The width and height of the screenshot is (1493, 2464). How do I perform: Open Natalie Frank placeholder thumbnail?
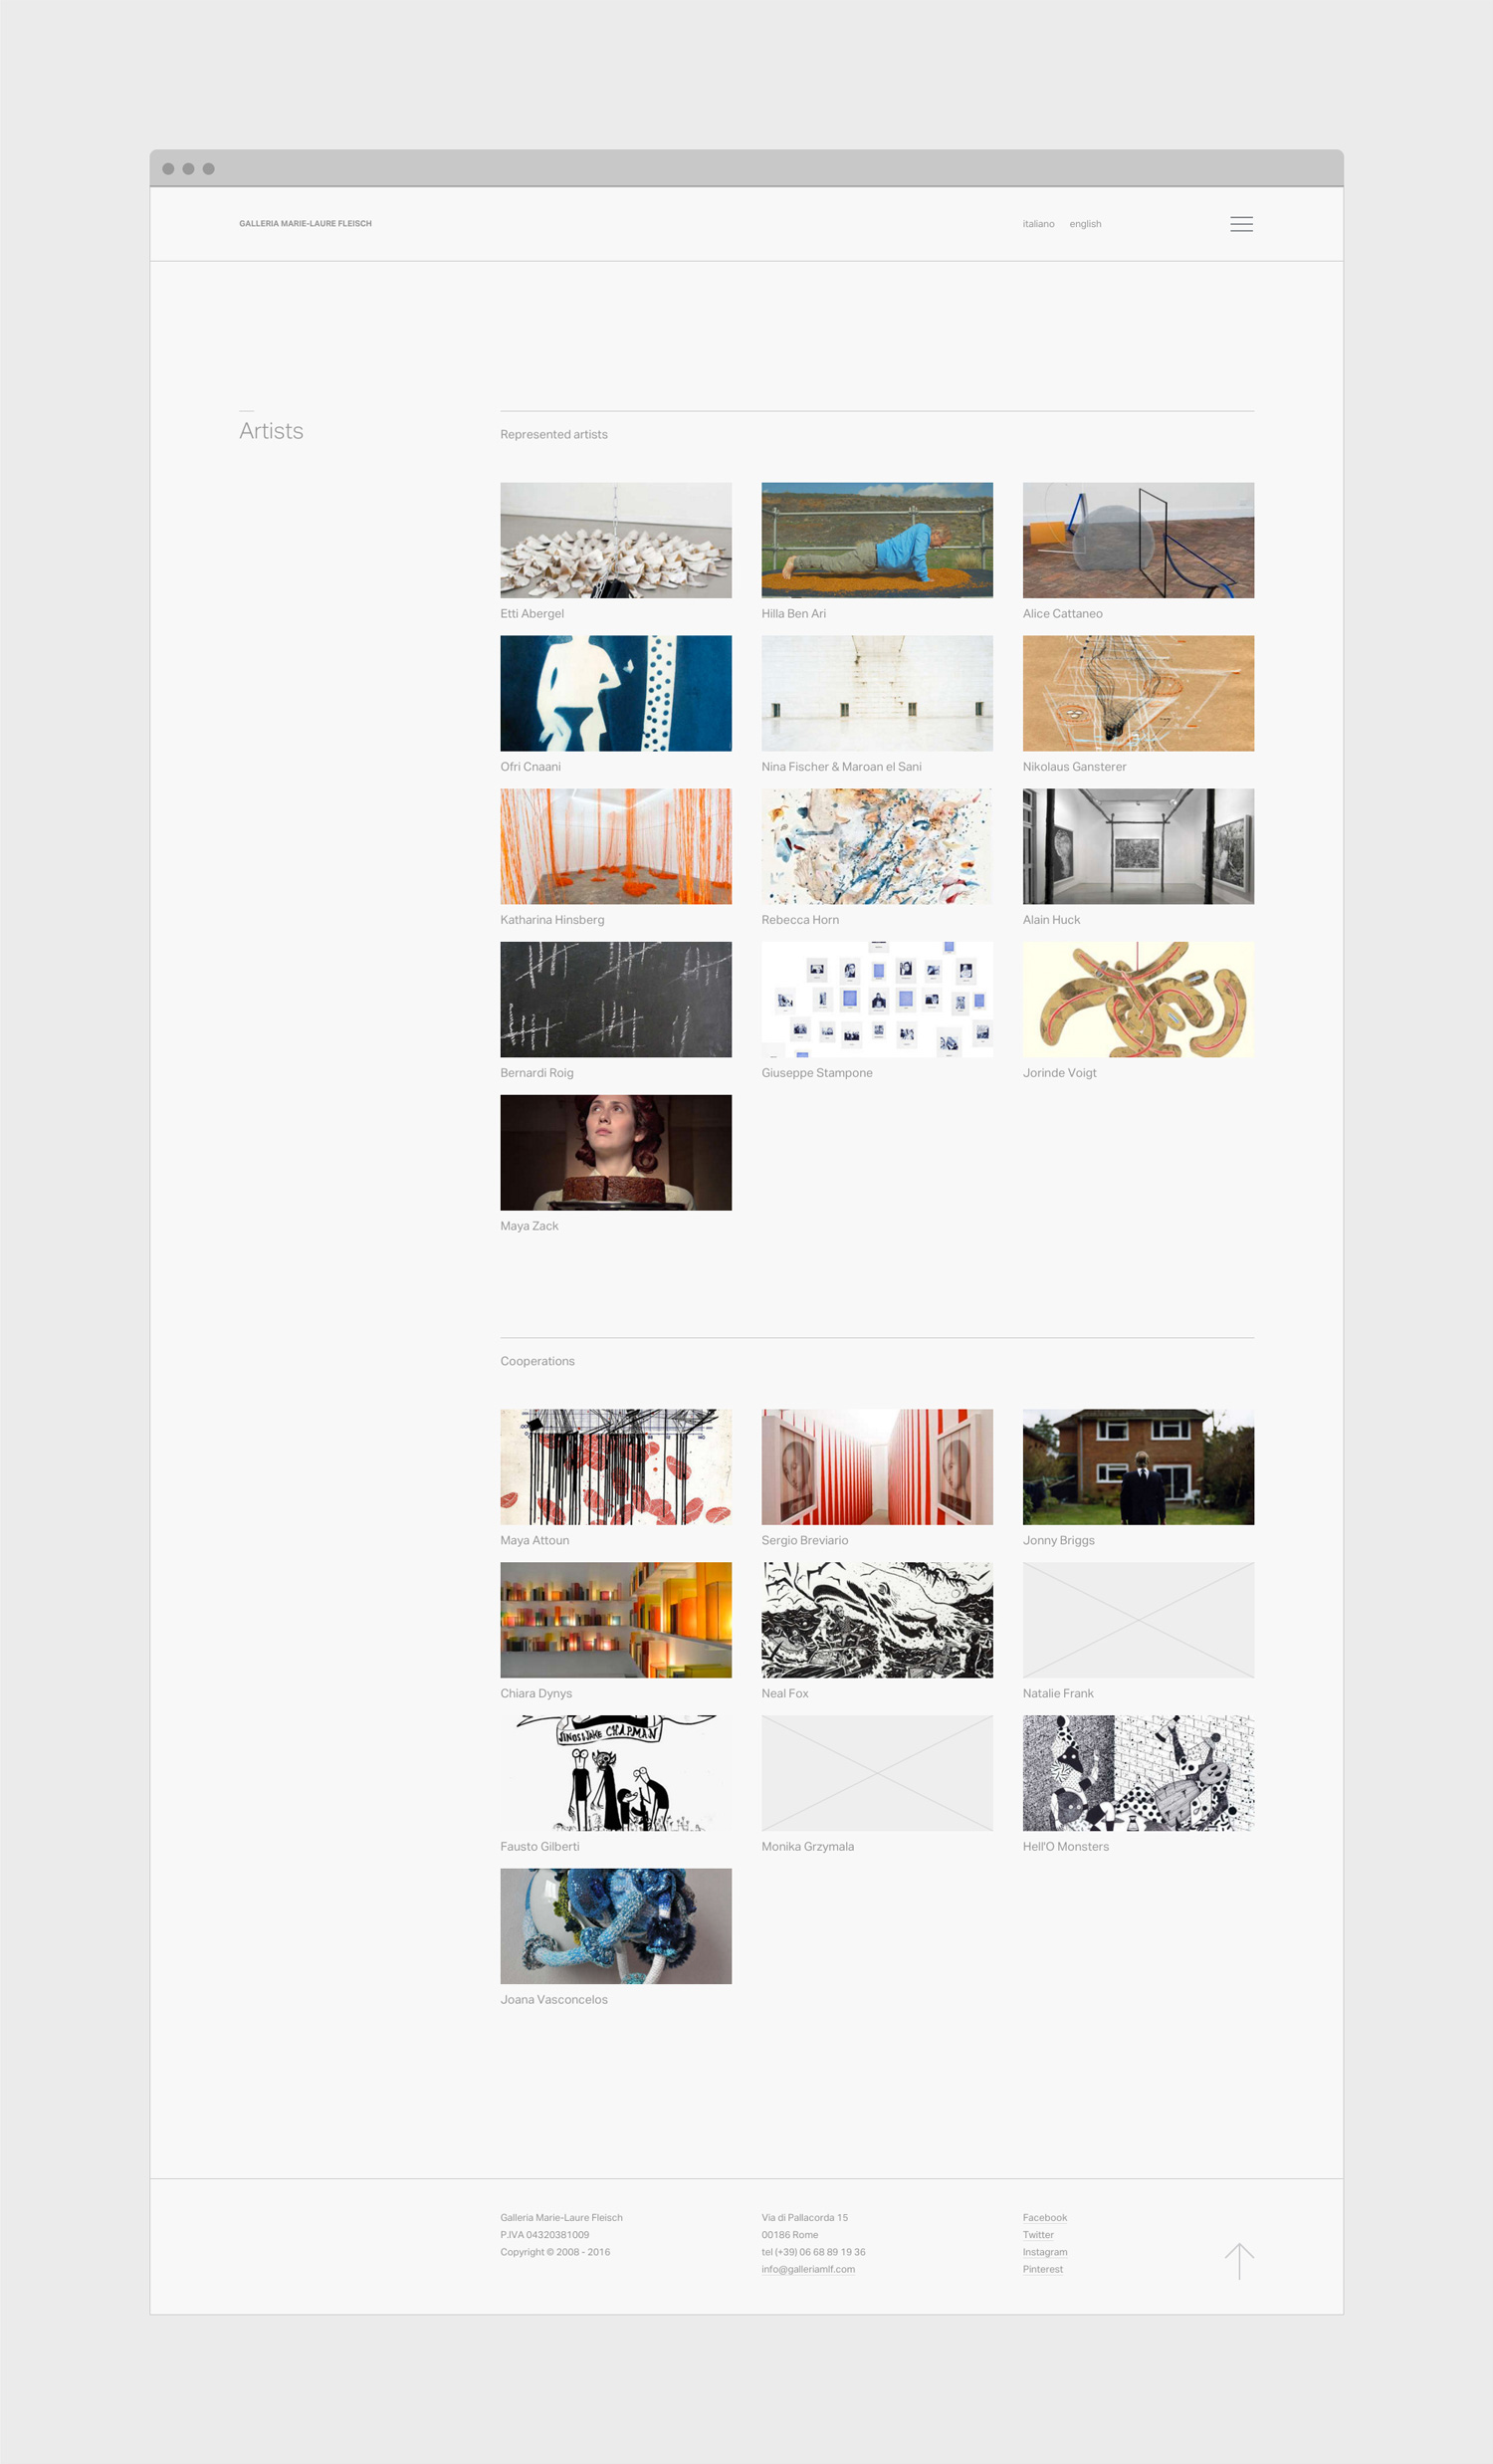coord(1138,1620)
